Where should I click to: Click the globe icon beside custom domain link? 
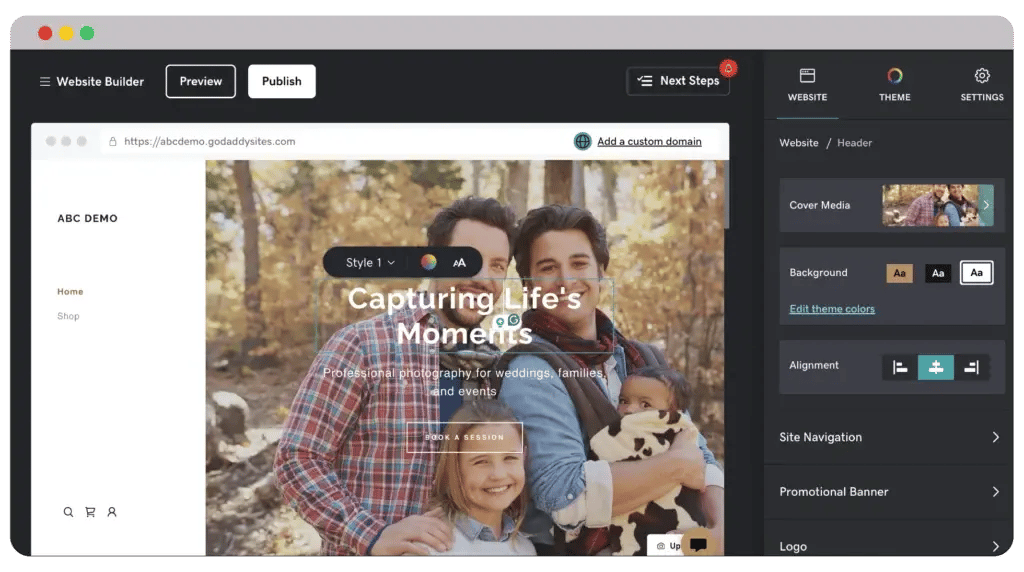coord(583,142)
